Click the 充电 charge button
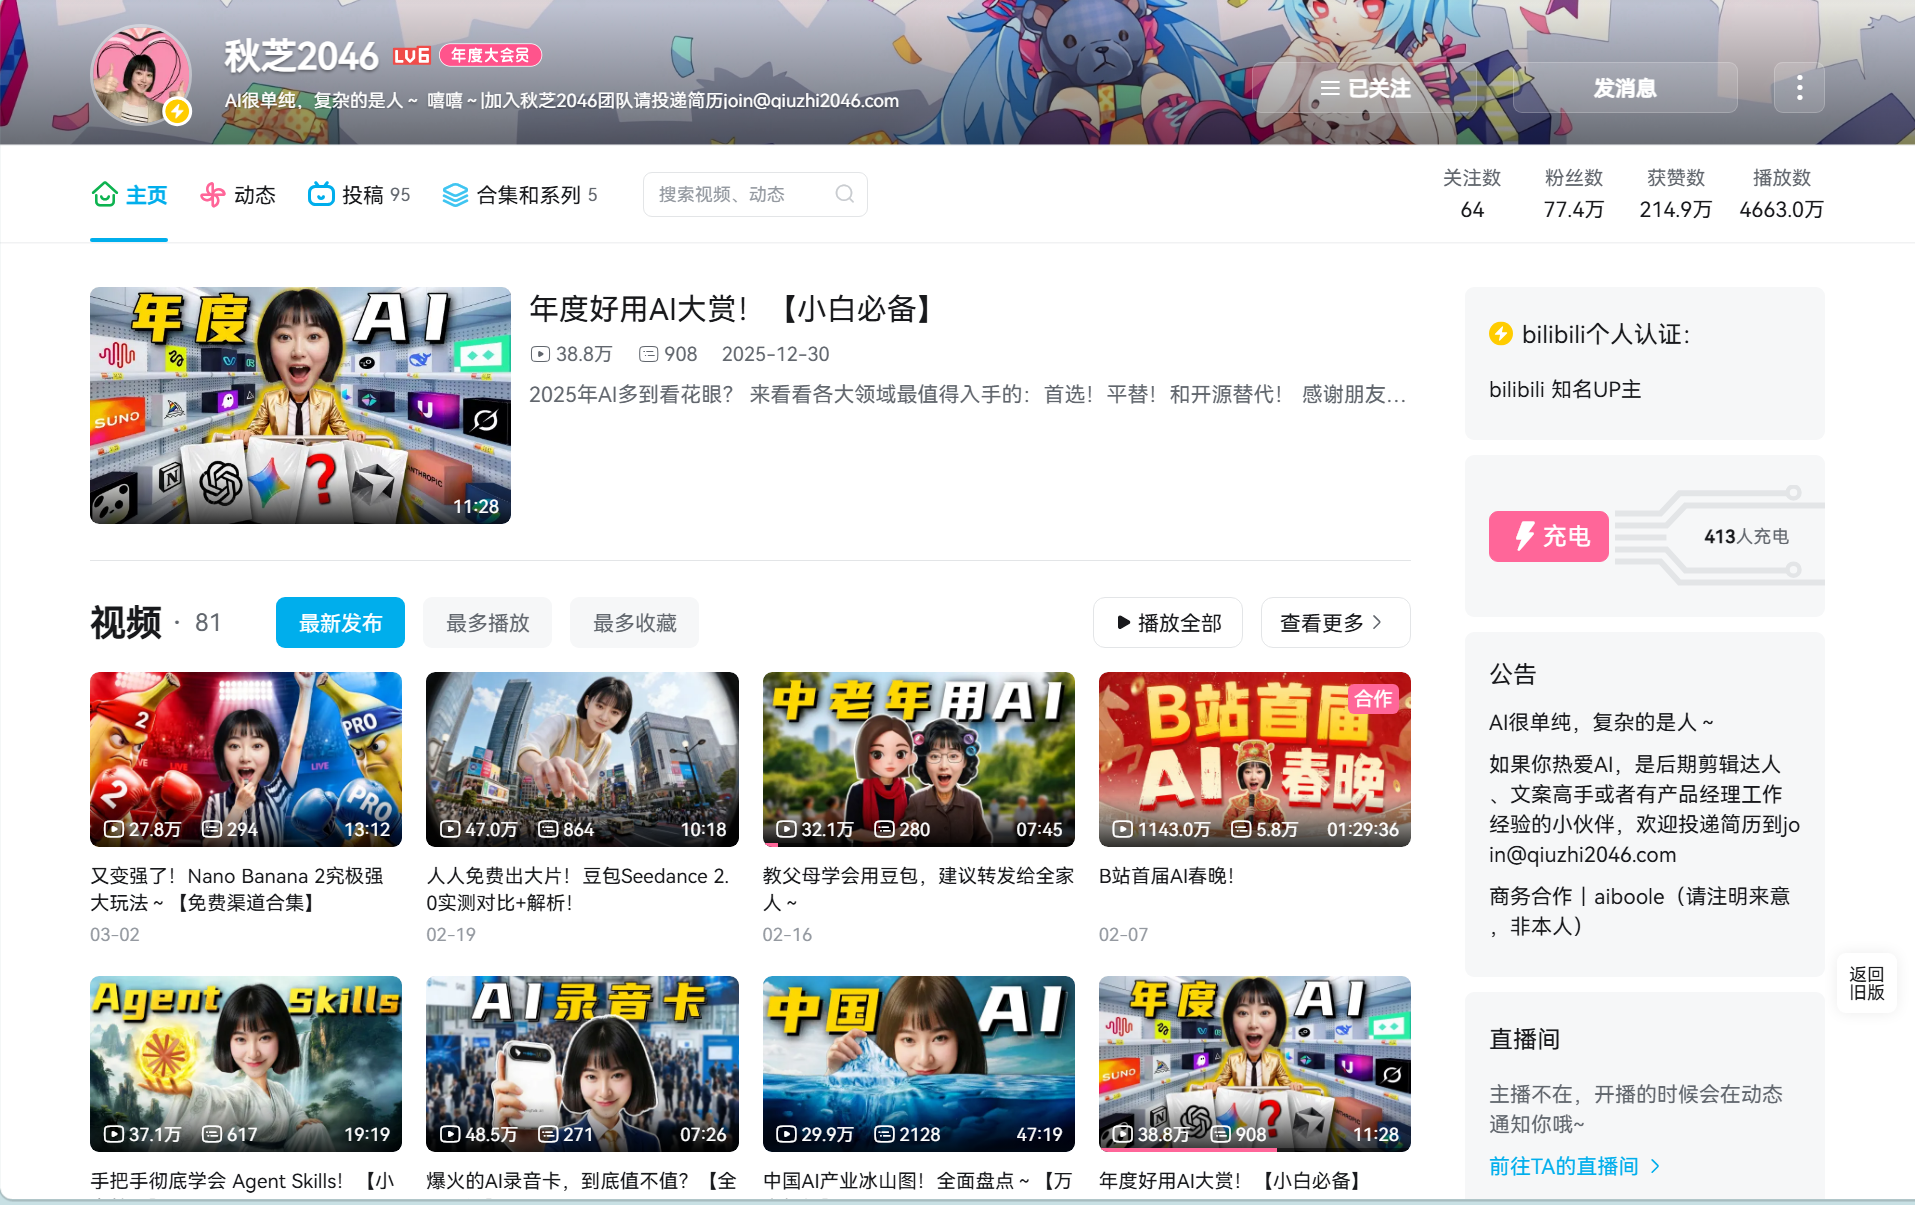Image resolution: width=1915 pixels, height=1205 pixels. pos(1548,536)
